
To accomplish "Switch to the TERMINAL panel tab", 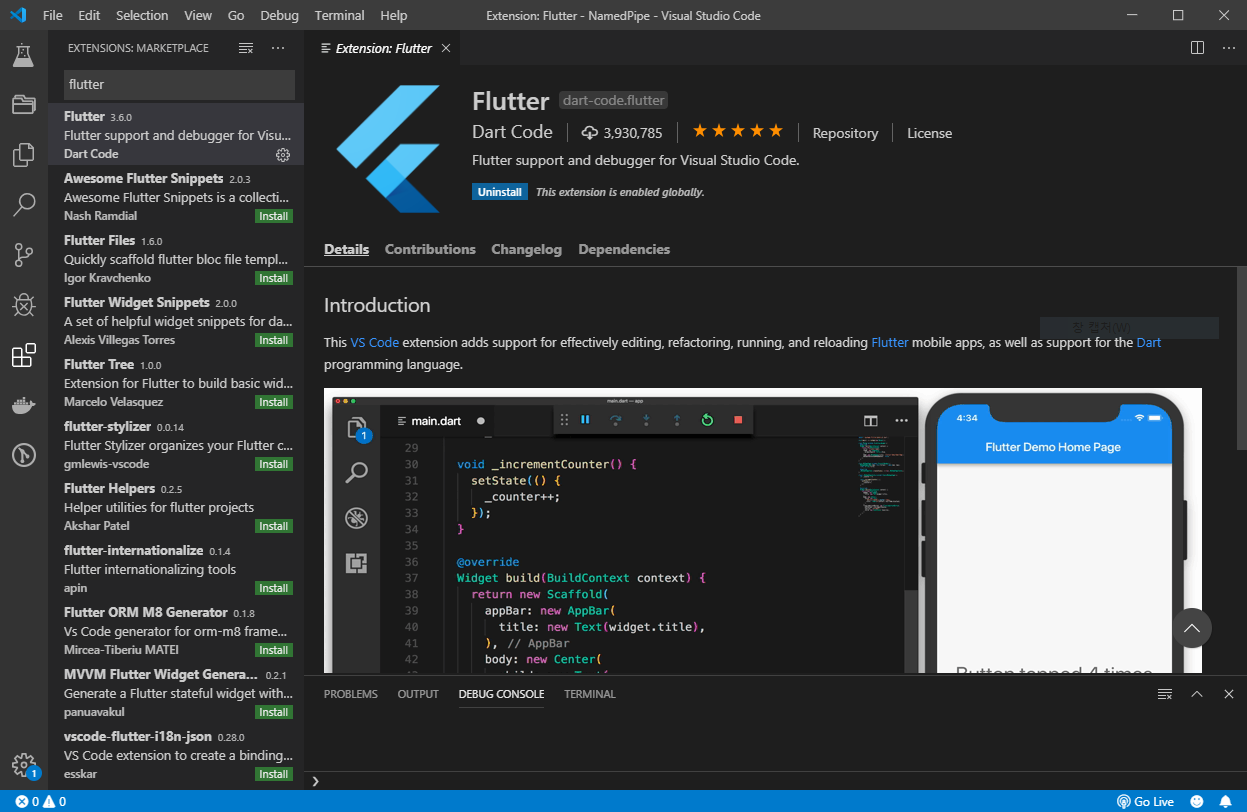I will click(x=590, y=694).
